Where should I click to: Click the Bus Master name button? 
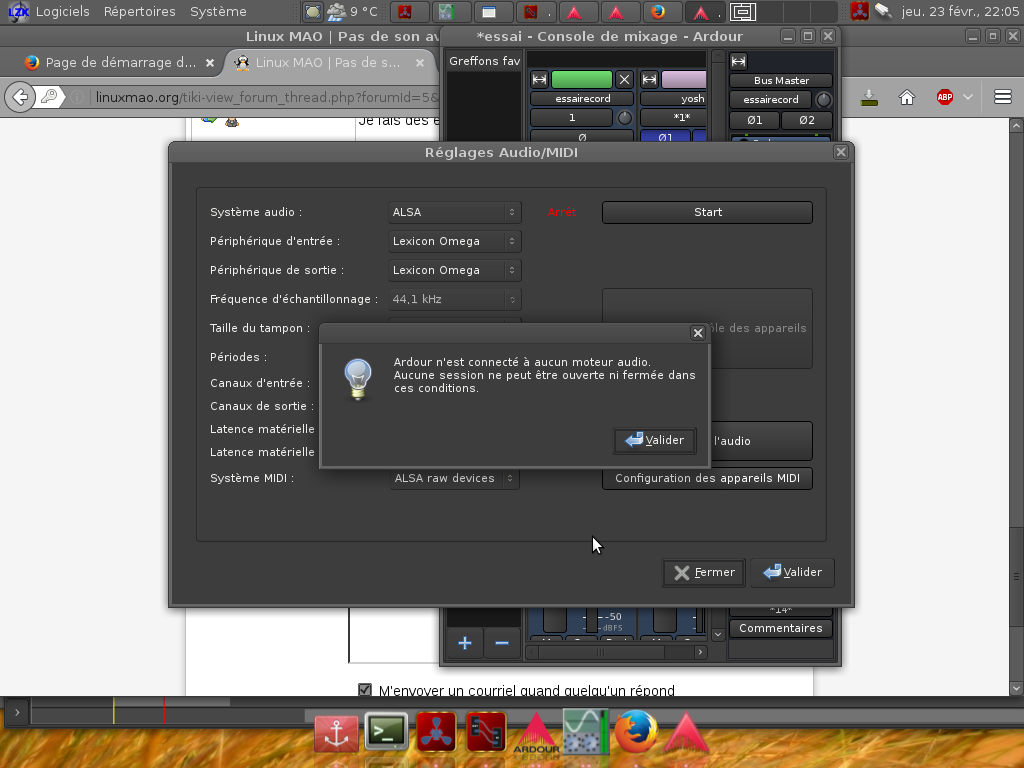(781, 80)
